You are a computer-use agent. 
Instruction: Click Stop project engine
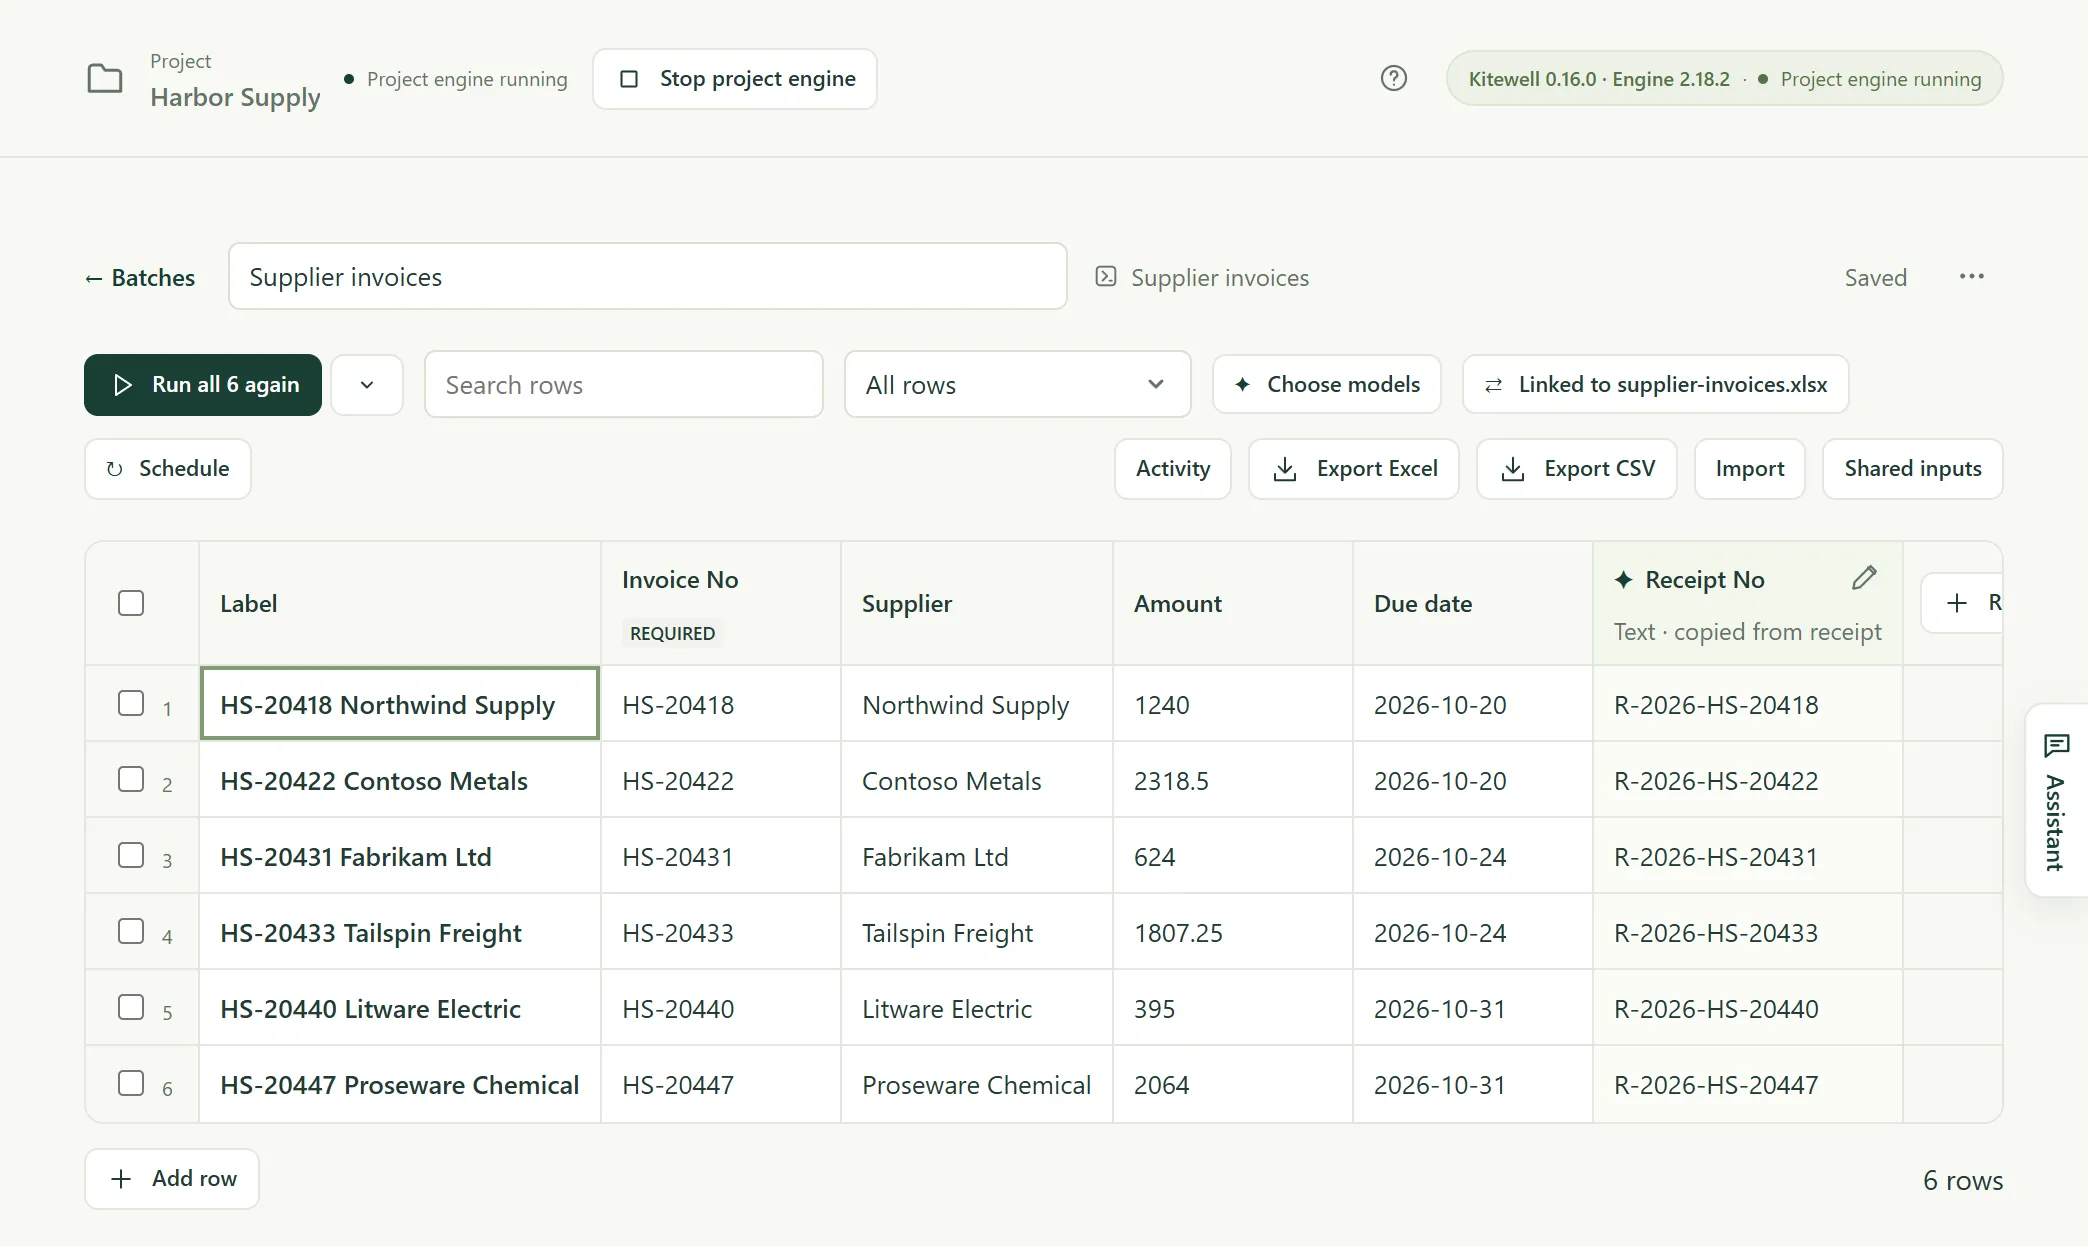click(x=735, y=79)
